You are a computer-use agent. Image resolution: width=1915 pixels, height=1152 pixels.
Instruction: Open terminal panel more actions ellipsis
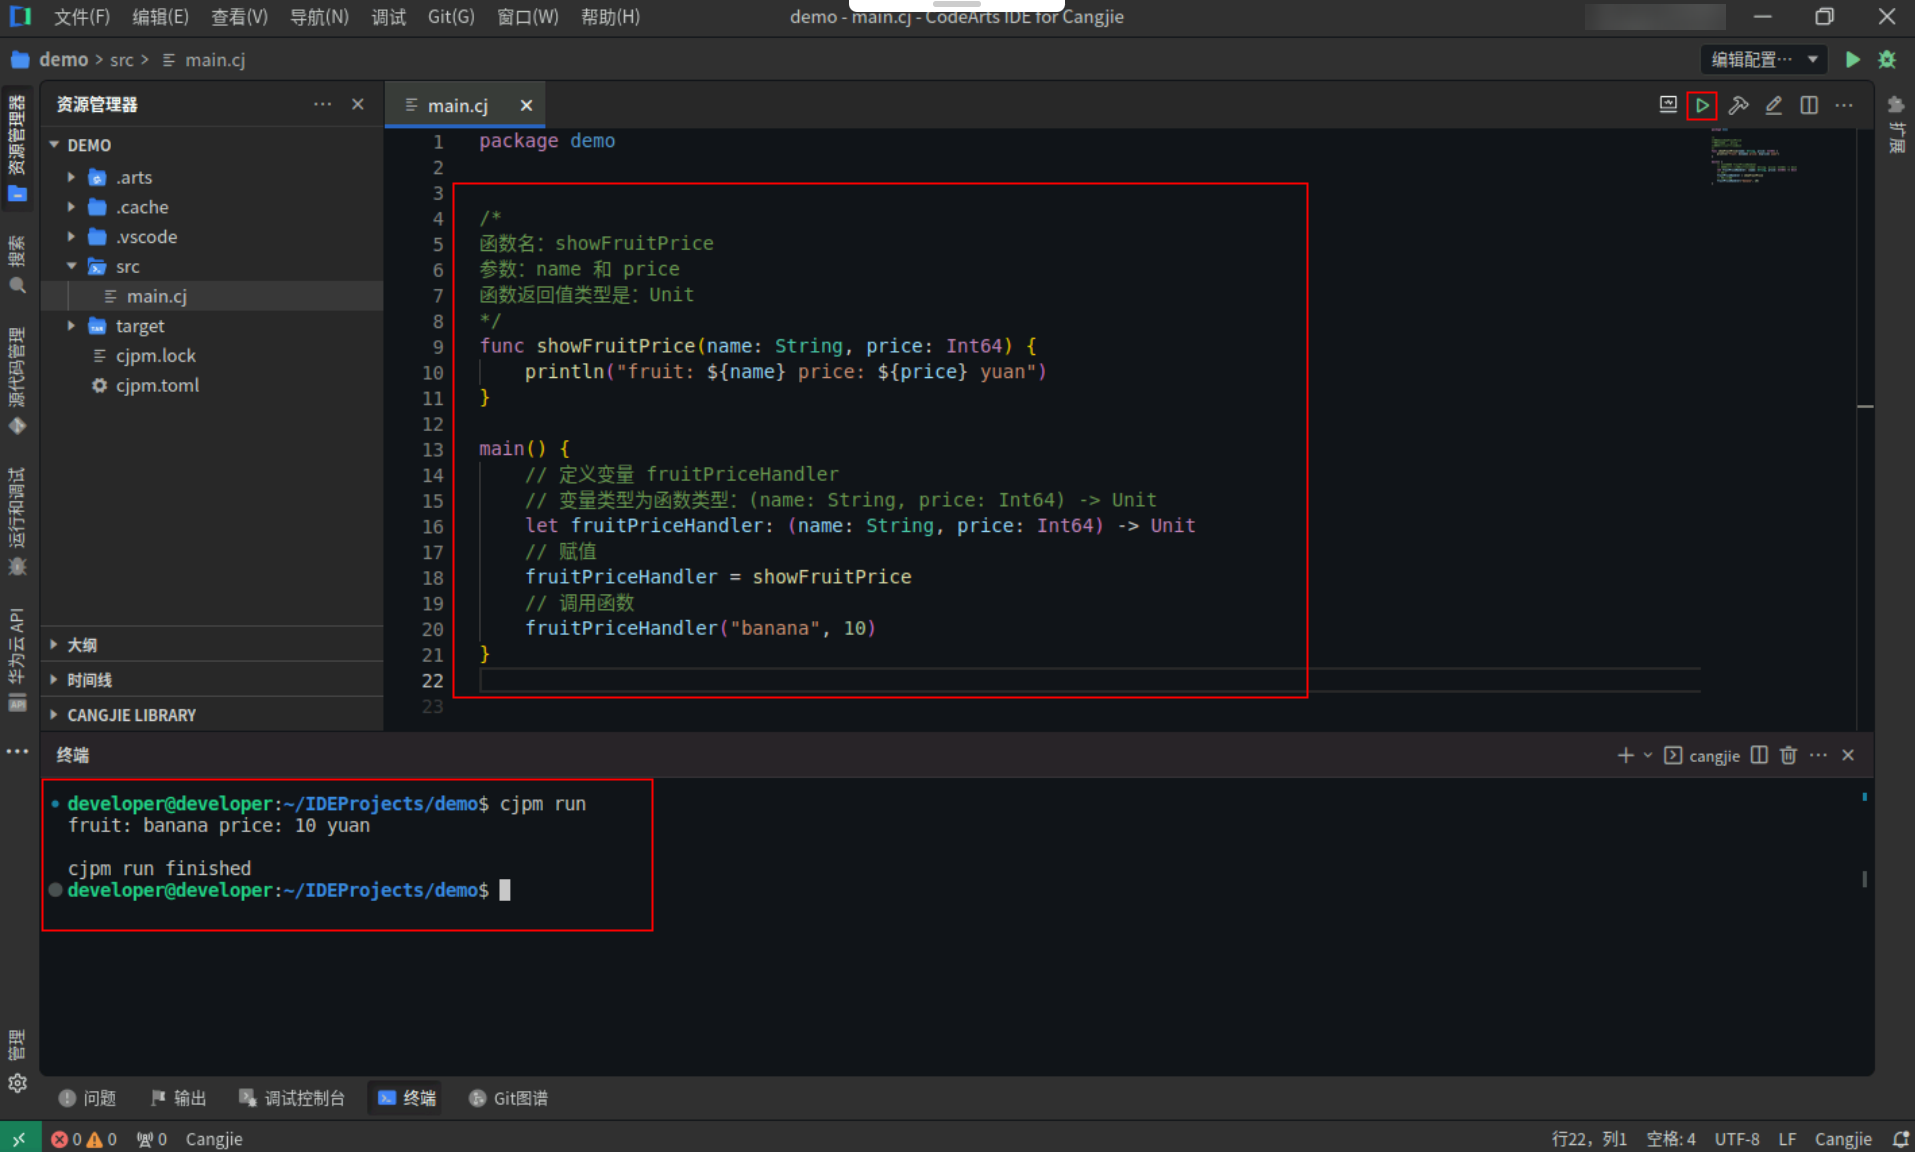pyautogui.click(x=1818, y=755)
